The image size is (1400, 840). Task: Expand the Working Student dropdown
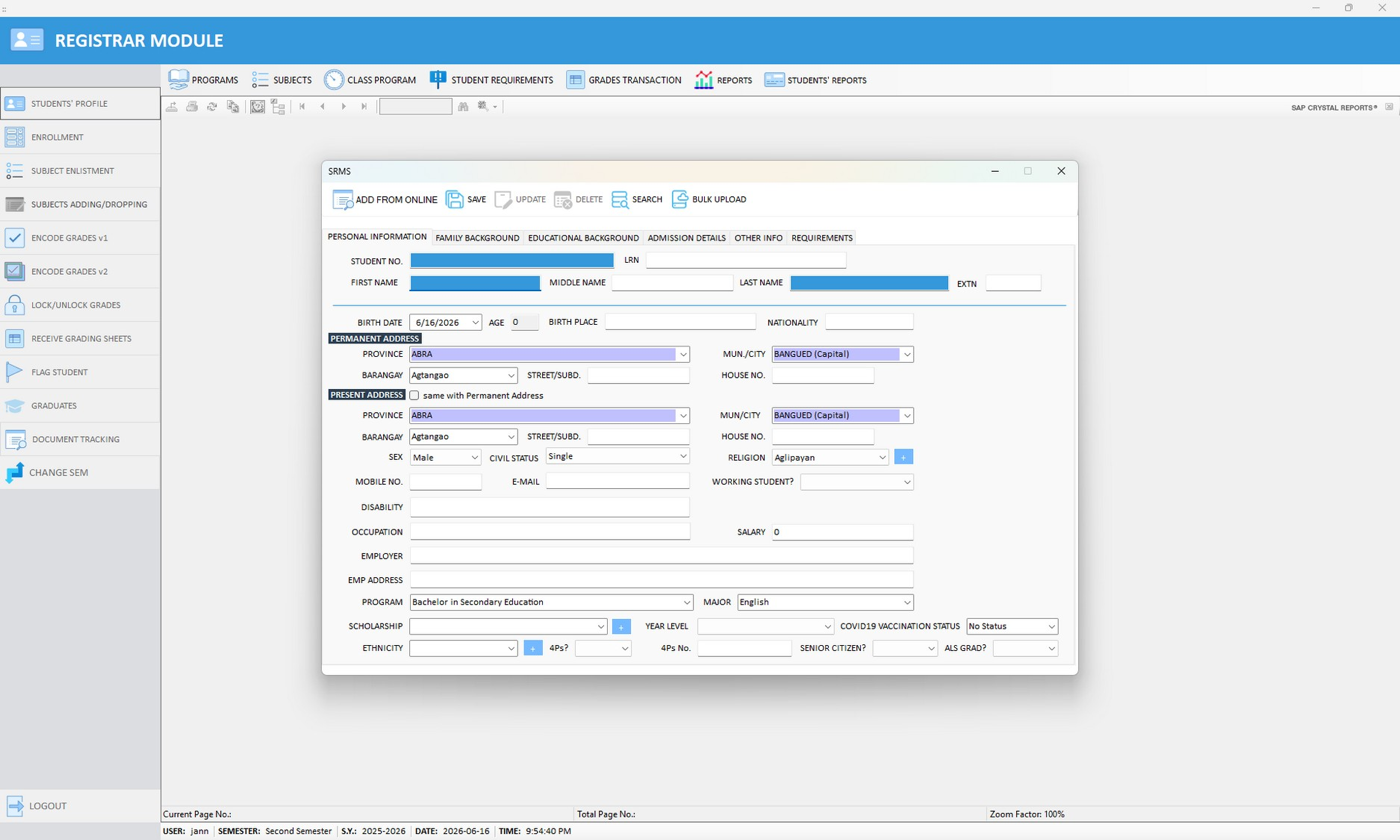tap(907, 482)
